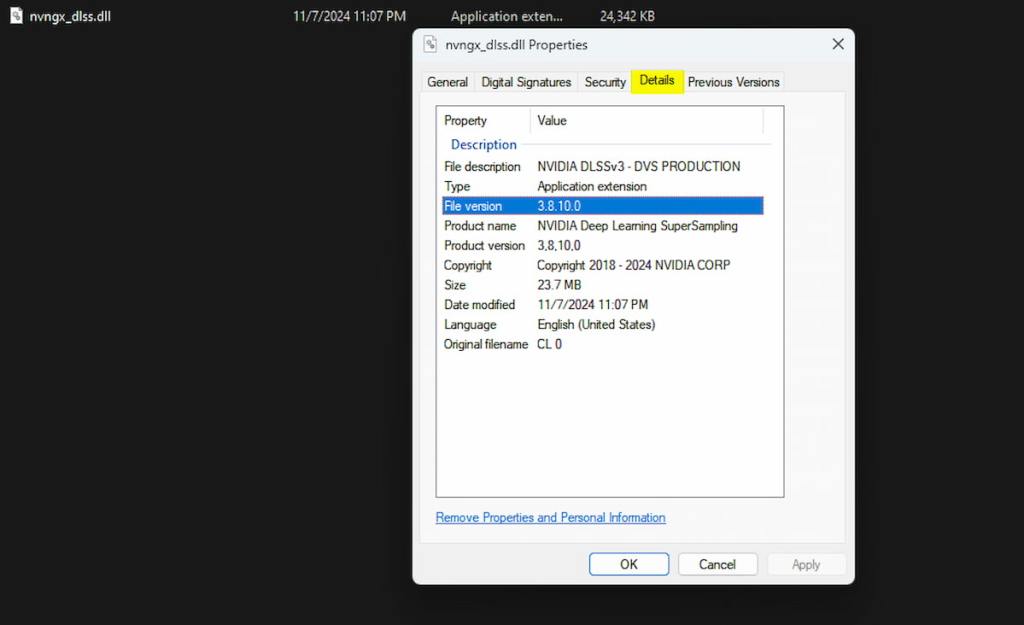Click the Value column header

click(552, 121)
